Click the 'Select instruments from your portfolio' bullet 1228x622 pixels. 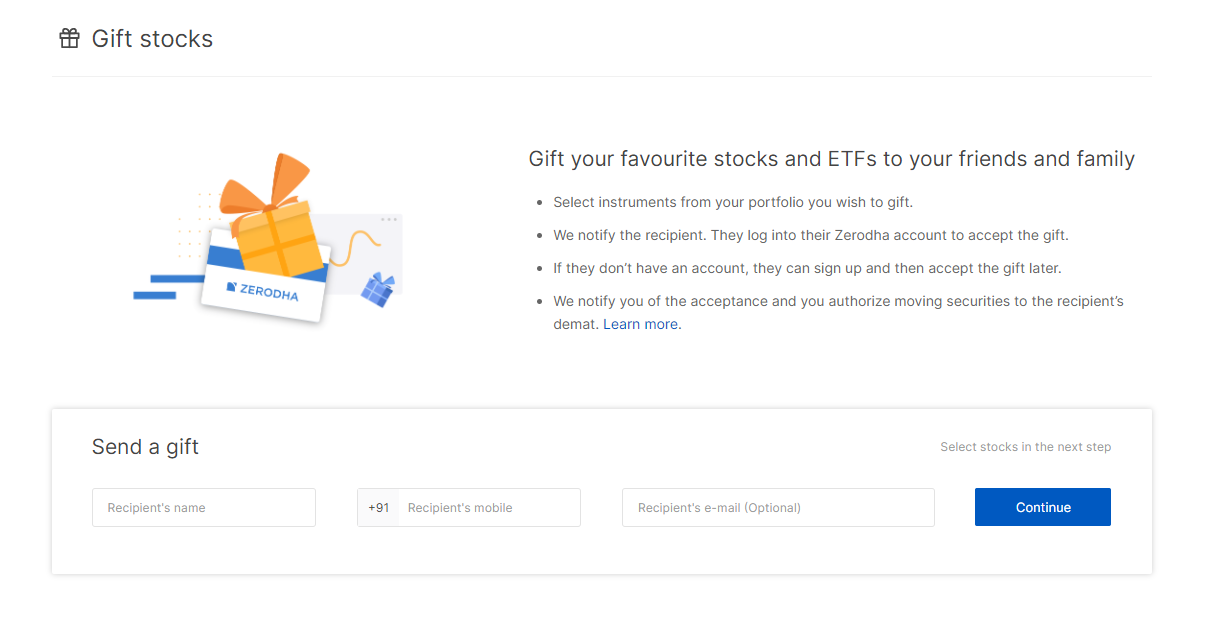[733, 202]
